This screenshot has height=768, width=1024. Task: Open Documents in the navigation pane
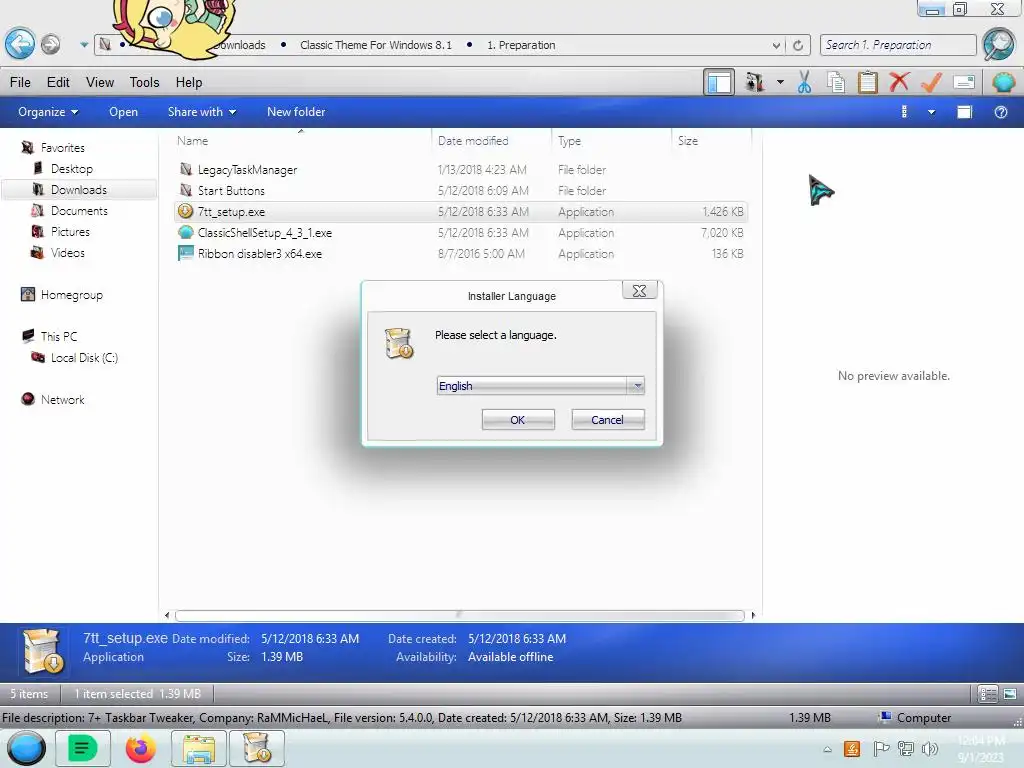point(79,210)
